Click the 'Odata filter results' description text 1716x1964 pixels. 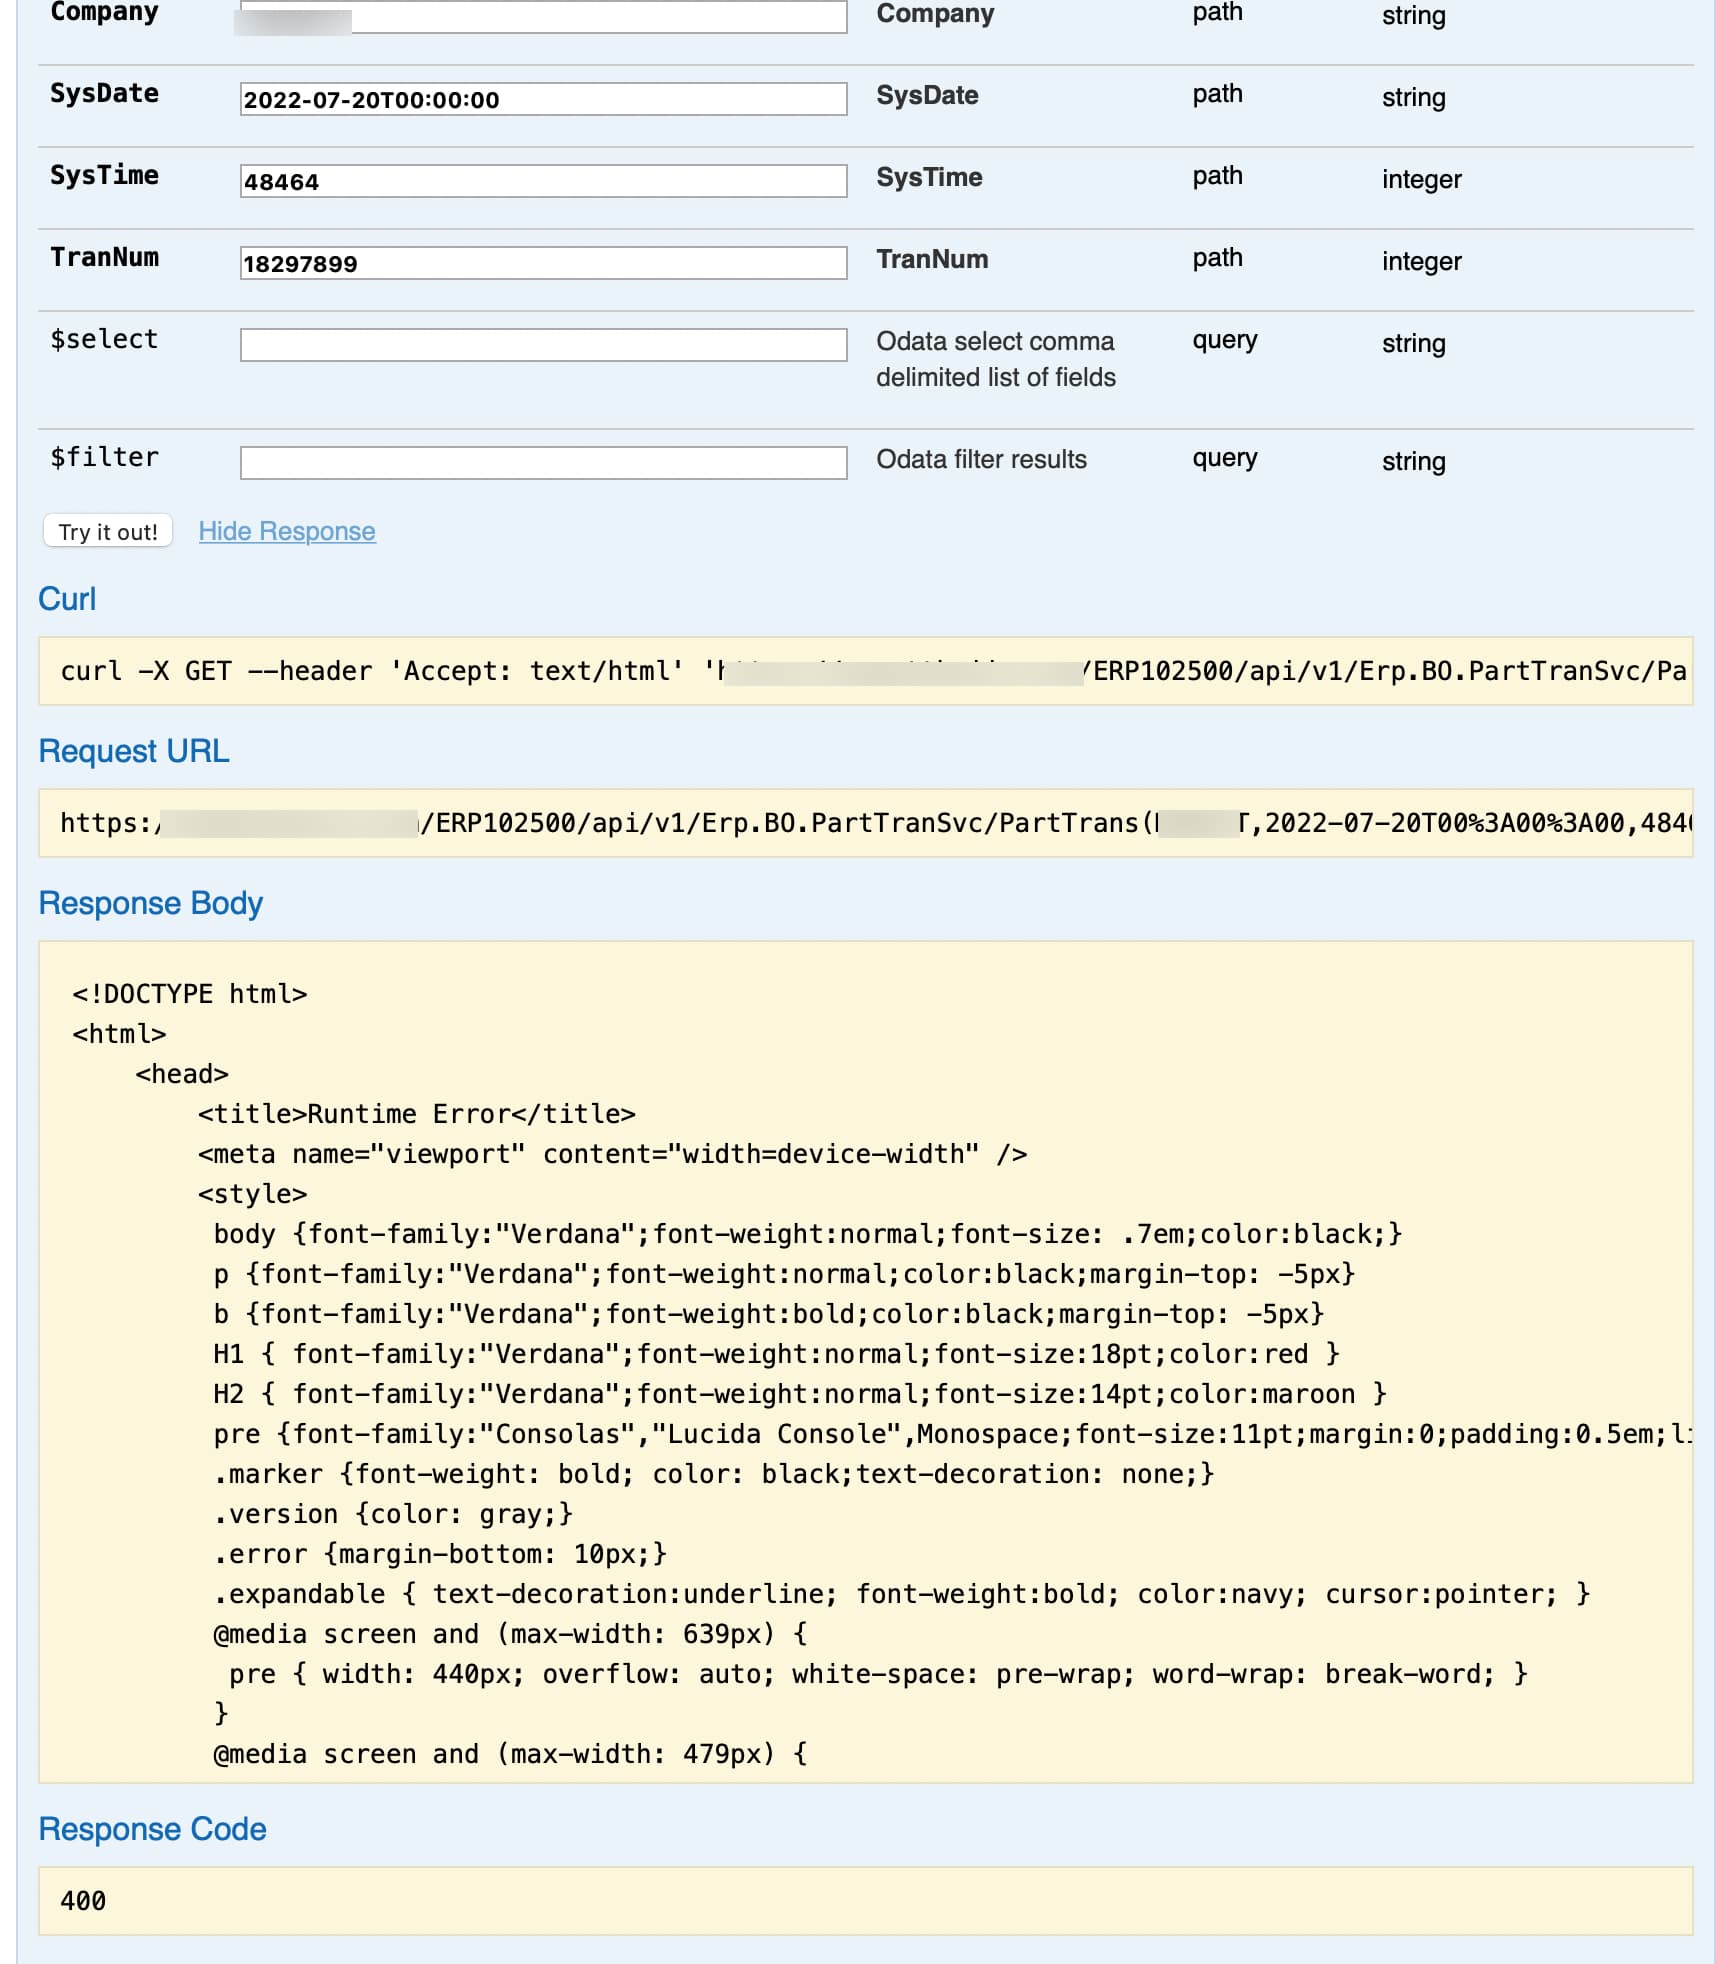point(981,459)
